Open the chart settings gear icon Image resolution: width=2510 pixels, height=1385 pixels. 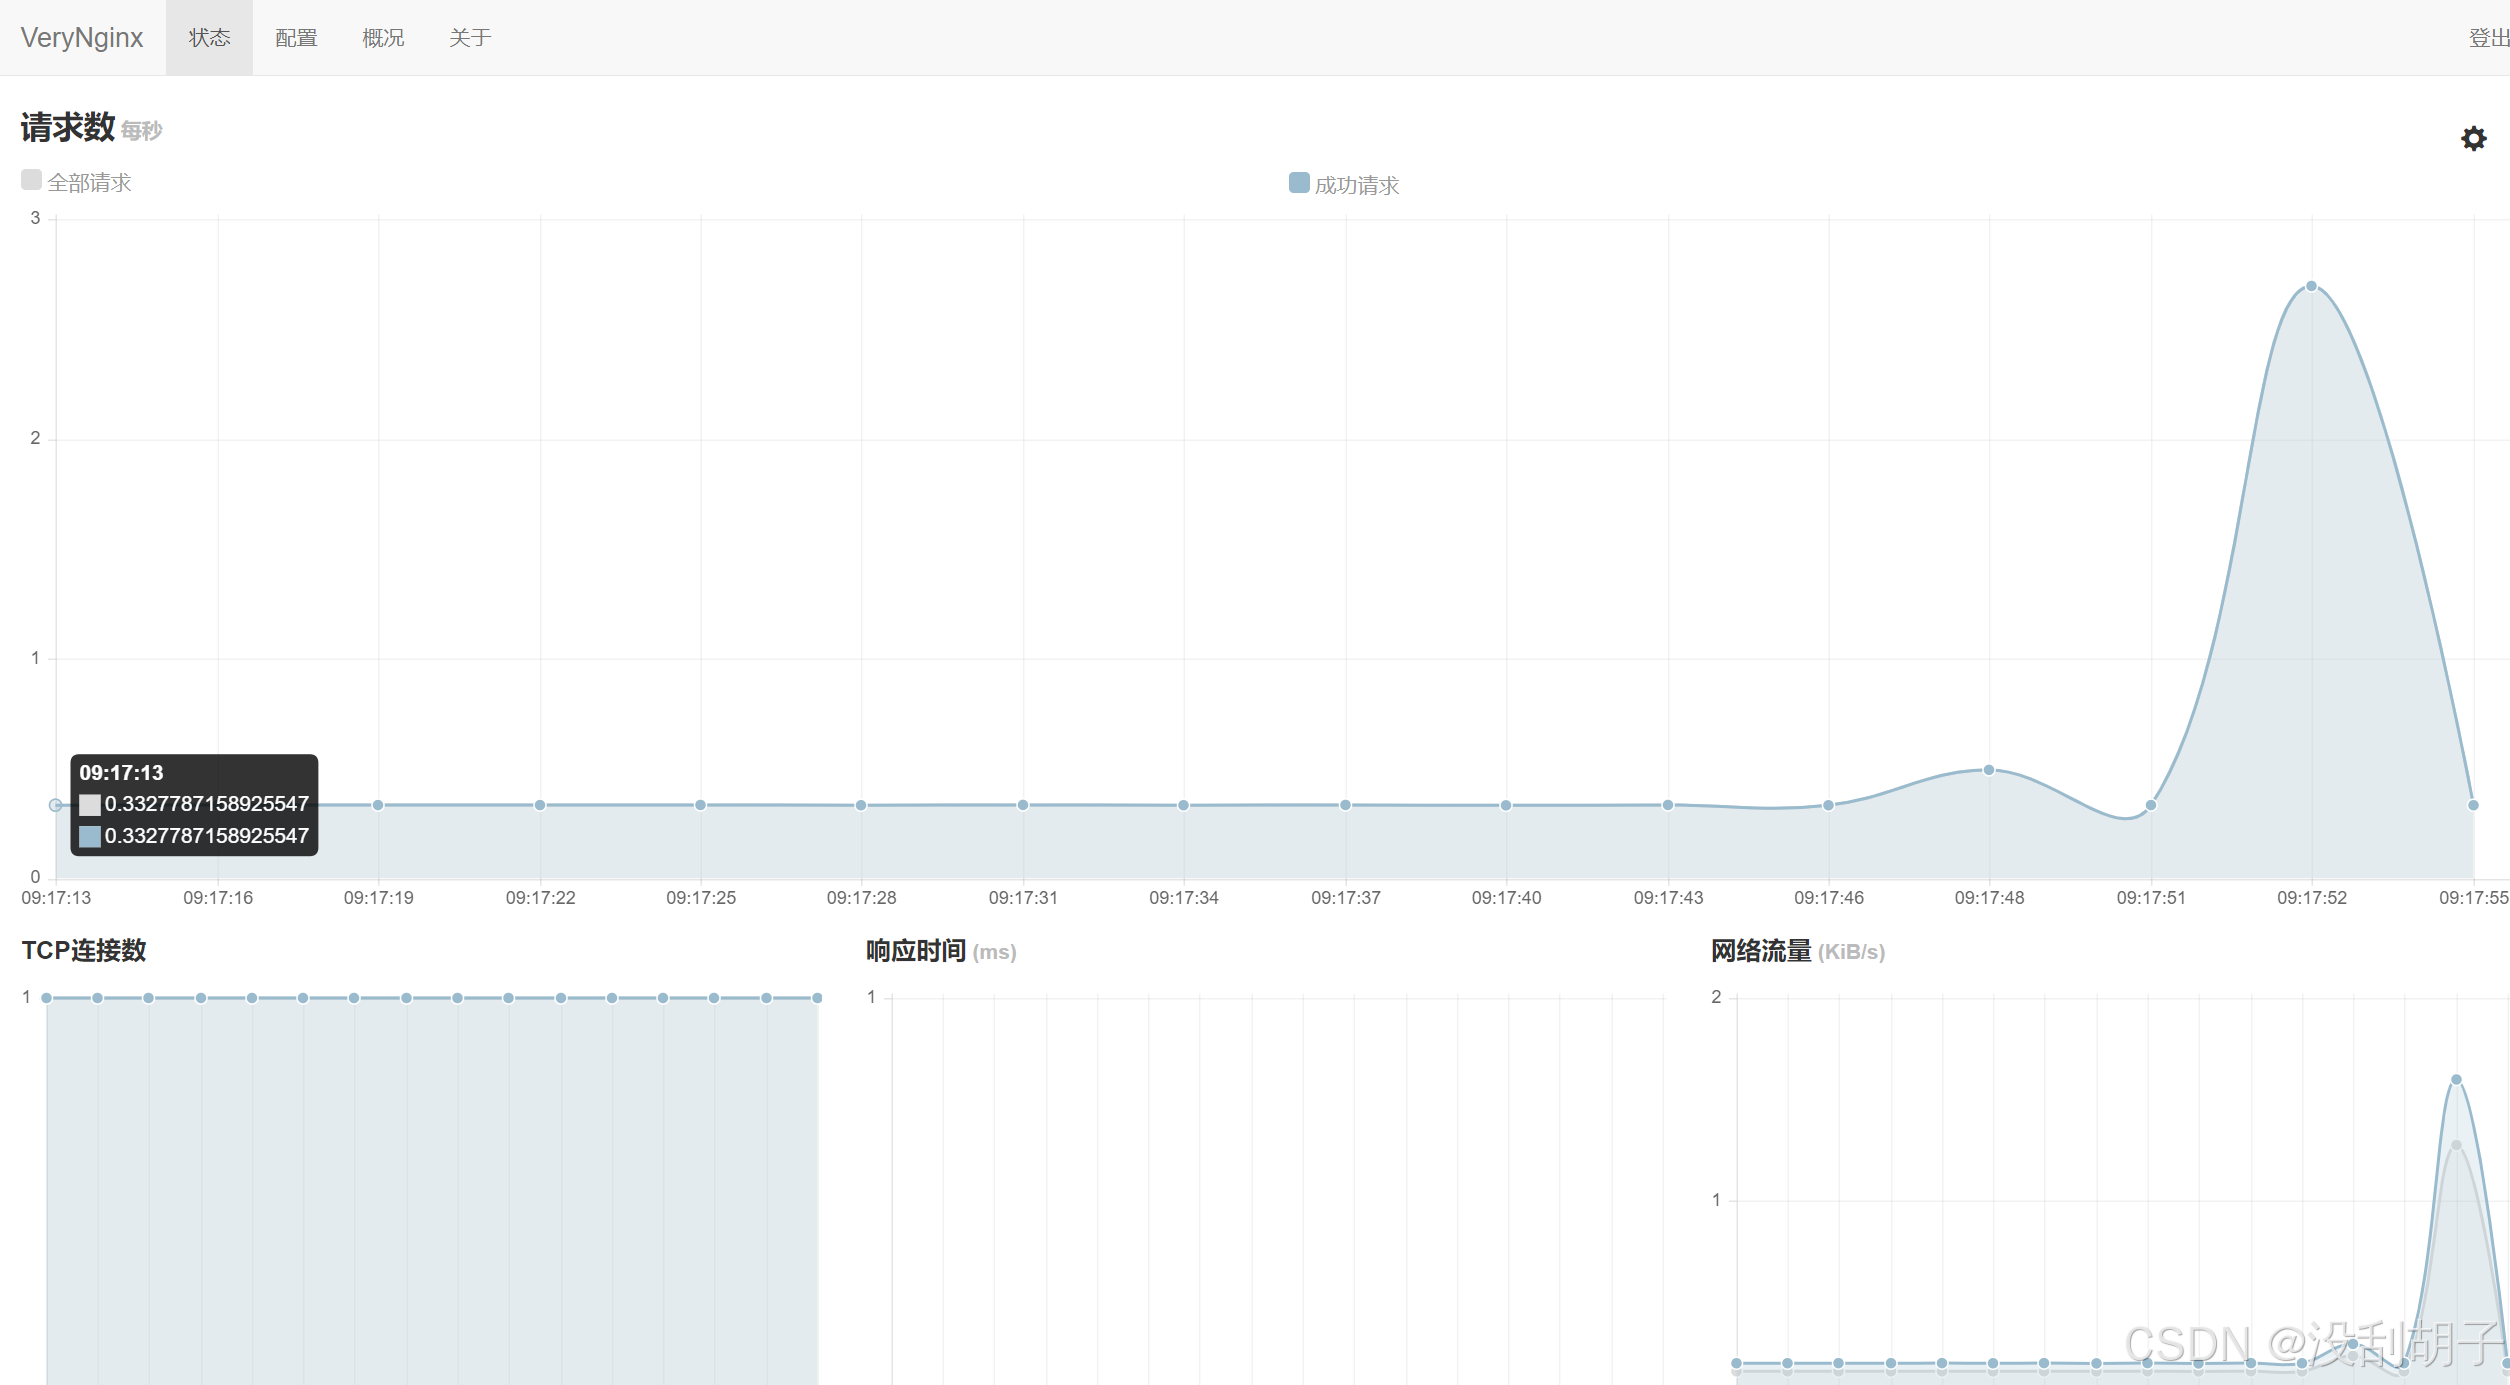[2473, 138]
